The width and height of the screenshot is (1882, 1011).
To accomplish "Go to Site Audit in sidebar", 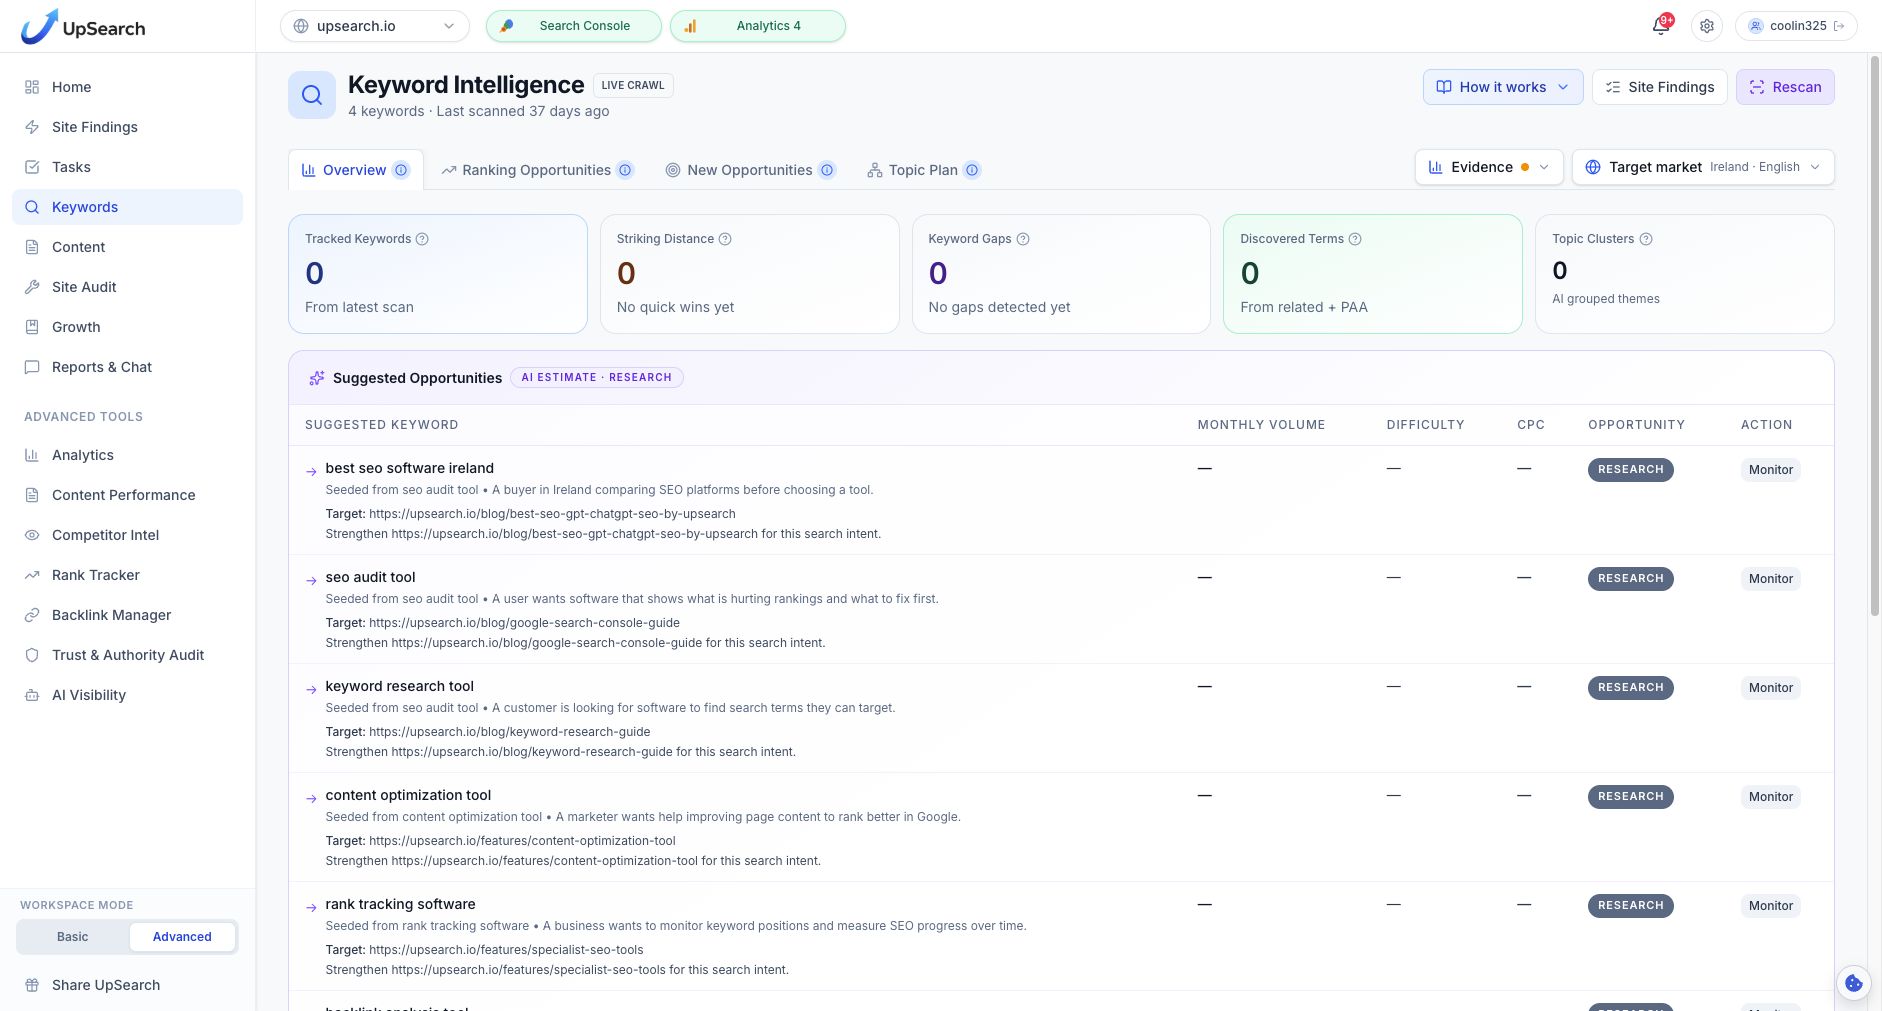I will coord(127,287).
